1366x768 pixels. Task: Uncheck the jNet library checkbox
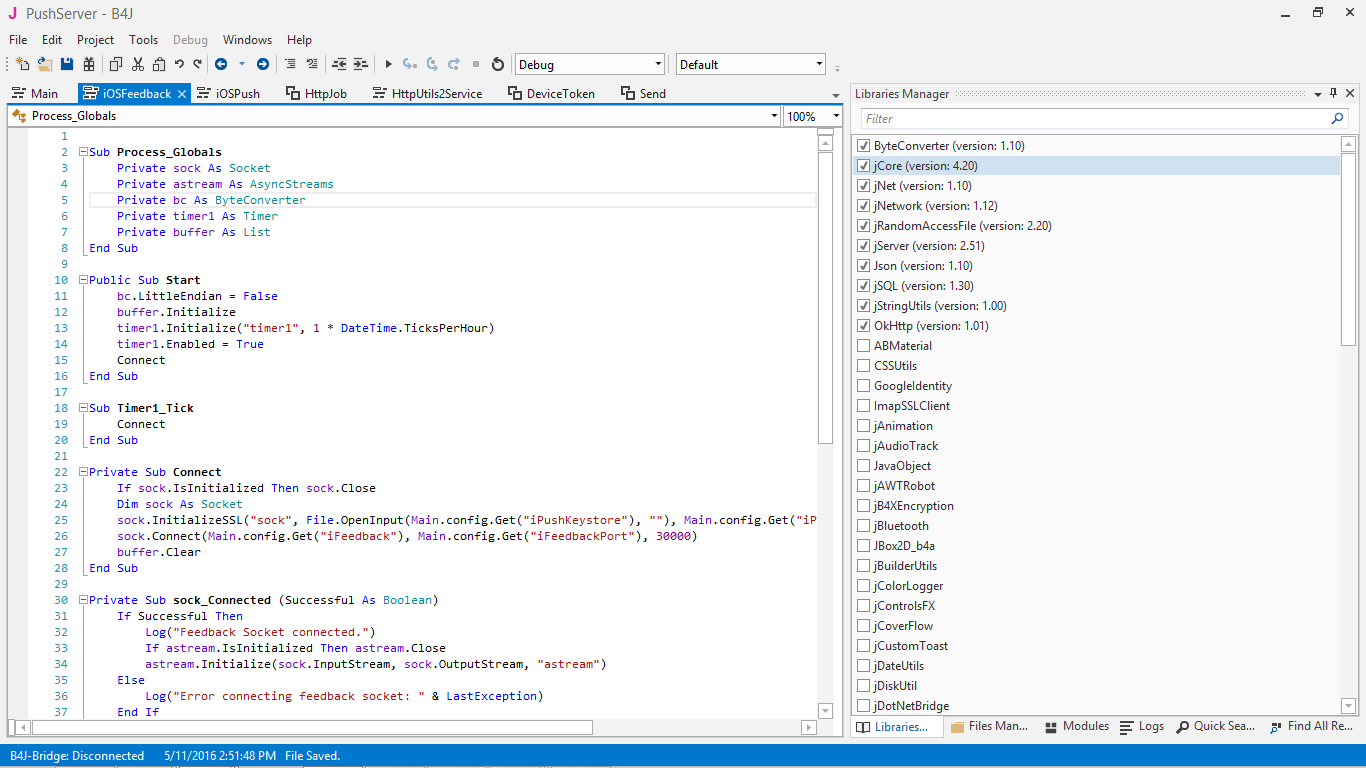864,186
